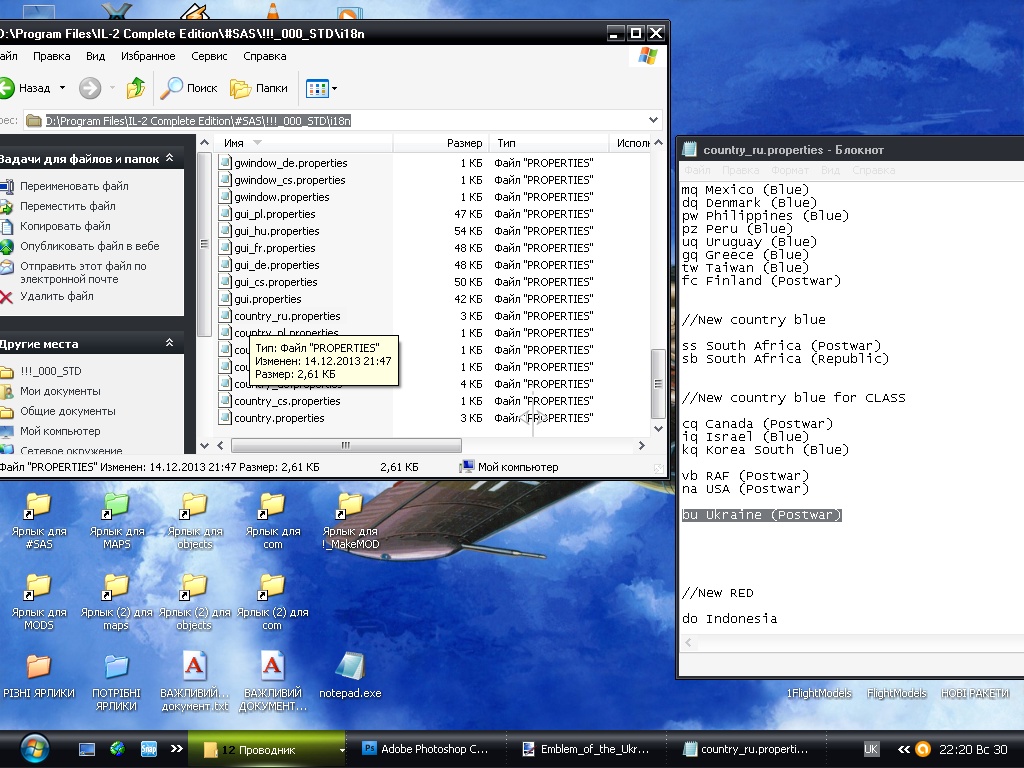Click the file list horizontal scrollbar thumb
The height and width of the screenshot is (768, 1024).
(346, 446)
